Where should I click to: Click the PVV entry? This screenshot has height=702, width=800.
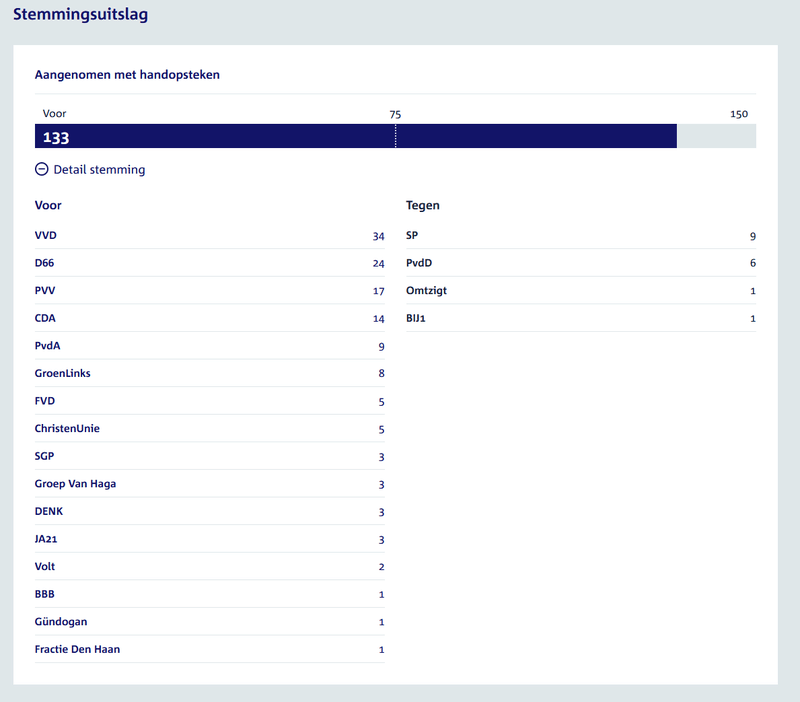46,291
